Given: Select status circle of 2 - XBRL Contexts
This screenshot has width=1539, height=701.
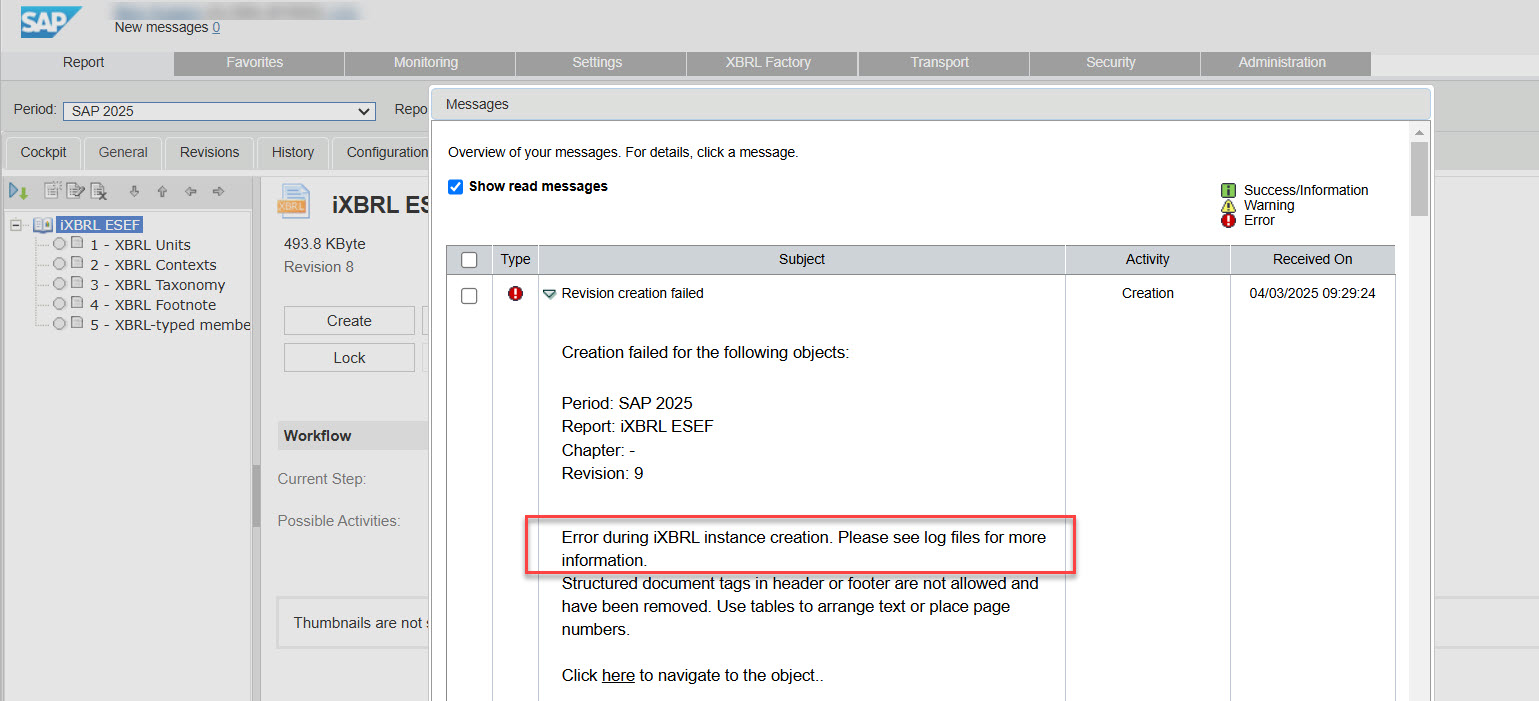Looking at the screenshot, I should pyautogui.click(x=60, y=264).
